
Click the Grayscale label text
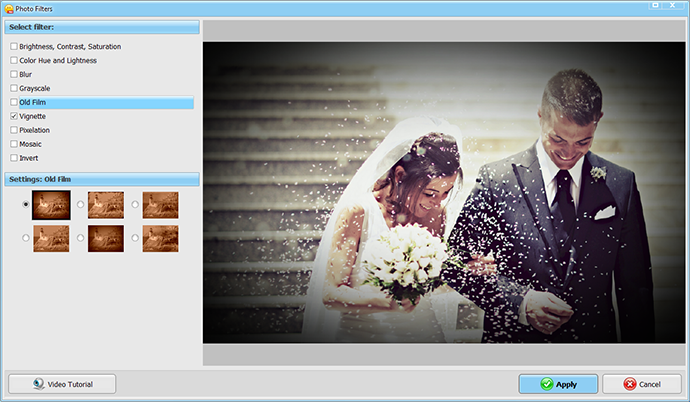35,88
